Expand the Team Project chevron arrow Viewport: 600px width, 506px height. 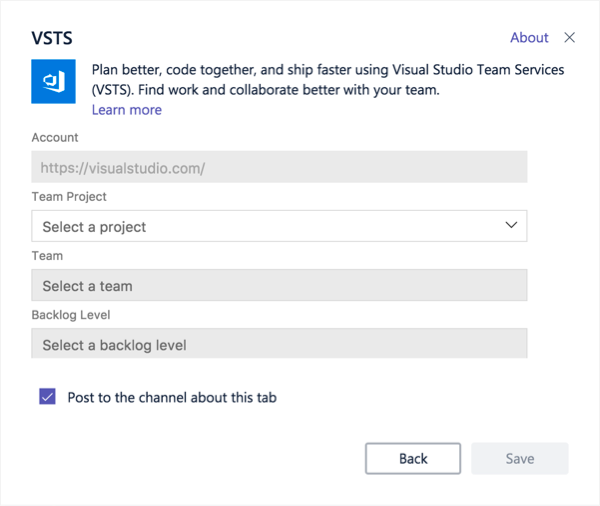pyautogui.click(x=511, y=225)
